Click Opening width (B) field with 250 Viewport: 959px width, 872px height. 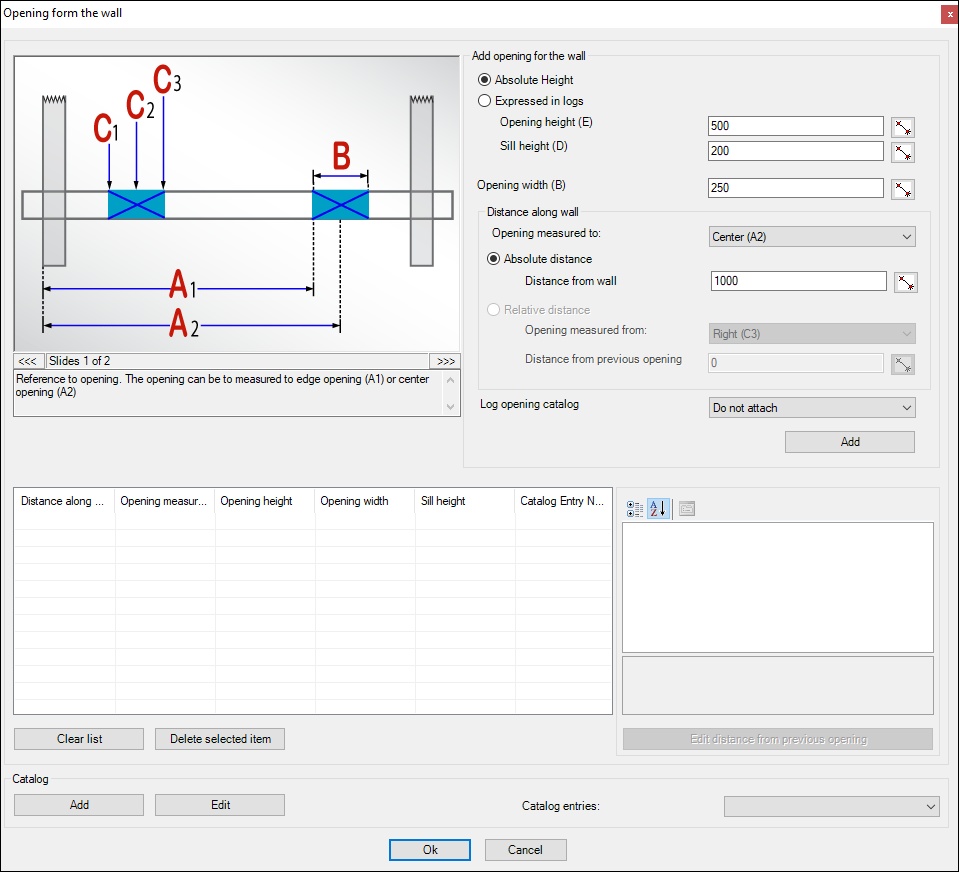click(x=796, y=188)
